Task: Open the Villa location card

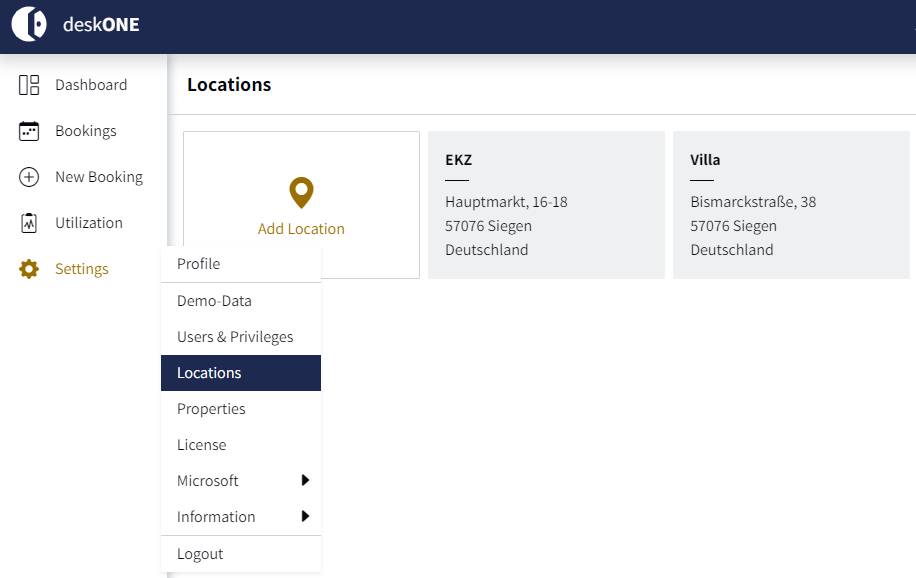Action: pos(791,205)
